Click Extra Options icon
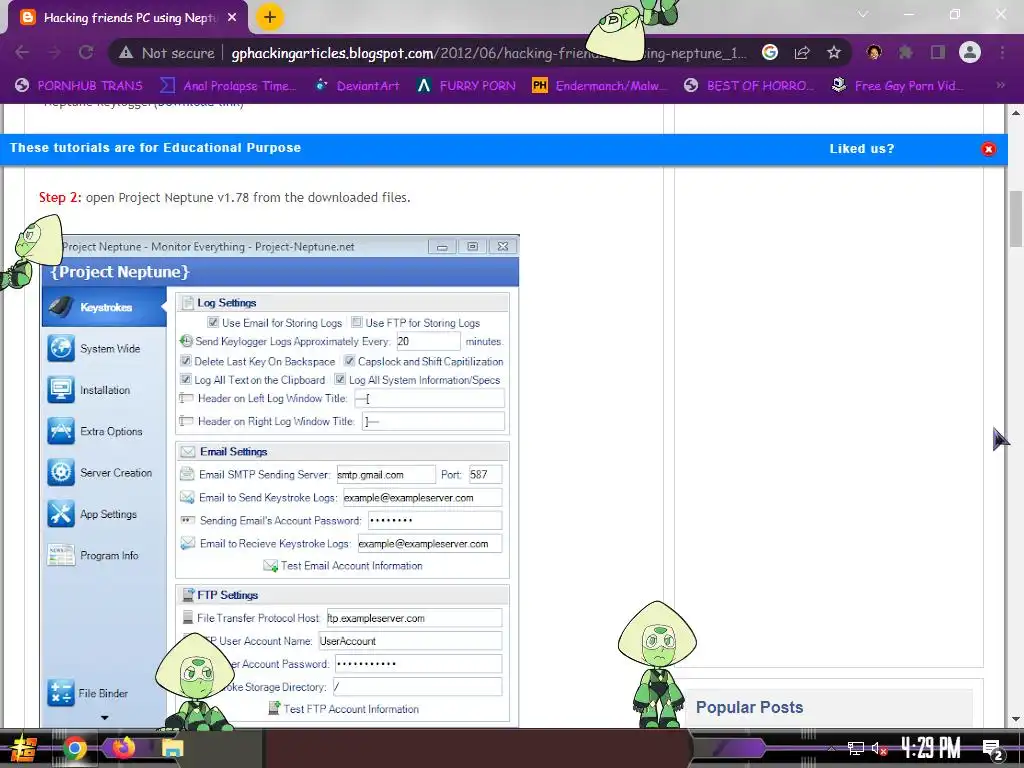The width and height of the screenshot is (1024, 768). pyautogui.click(x=61, y=431)
